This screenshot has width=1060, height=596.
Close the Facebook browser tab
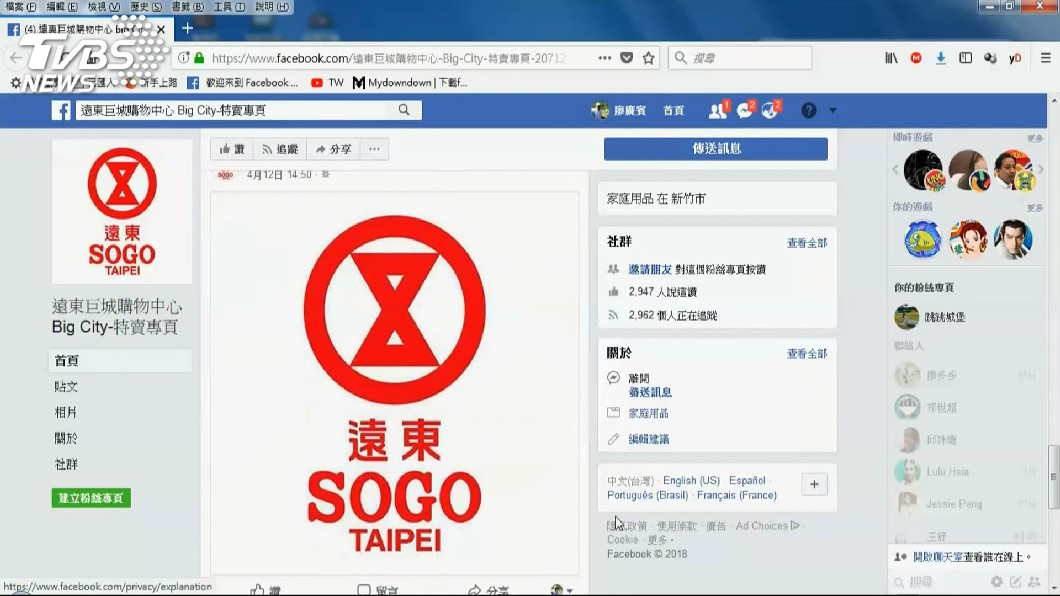161,30
